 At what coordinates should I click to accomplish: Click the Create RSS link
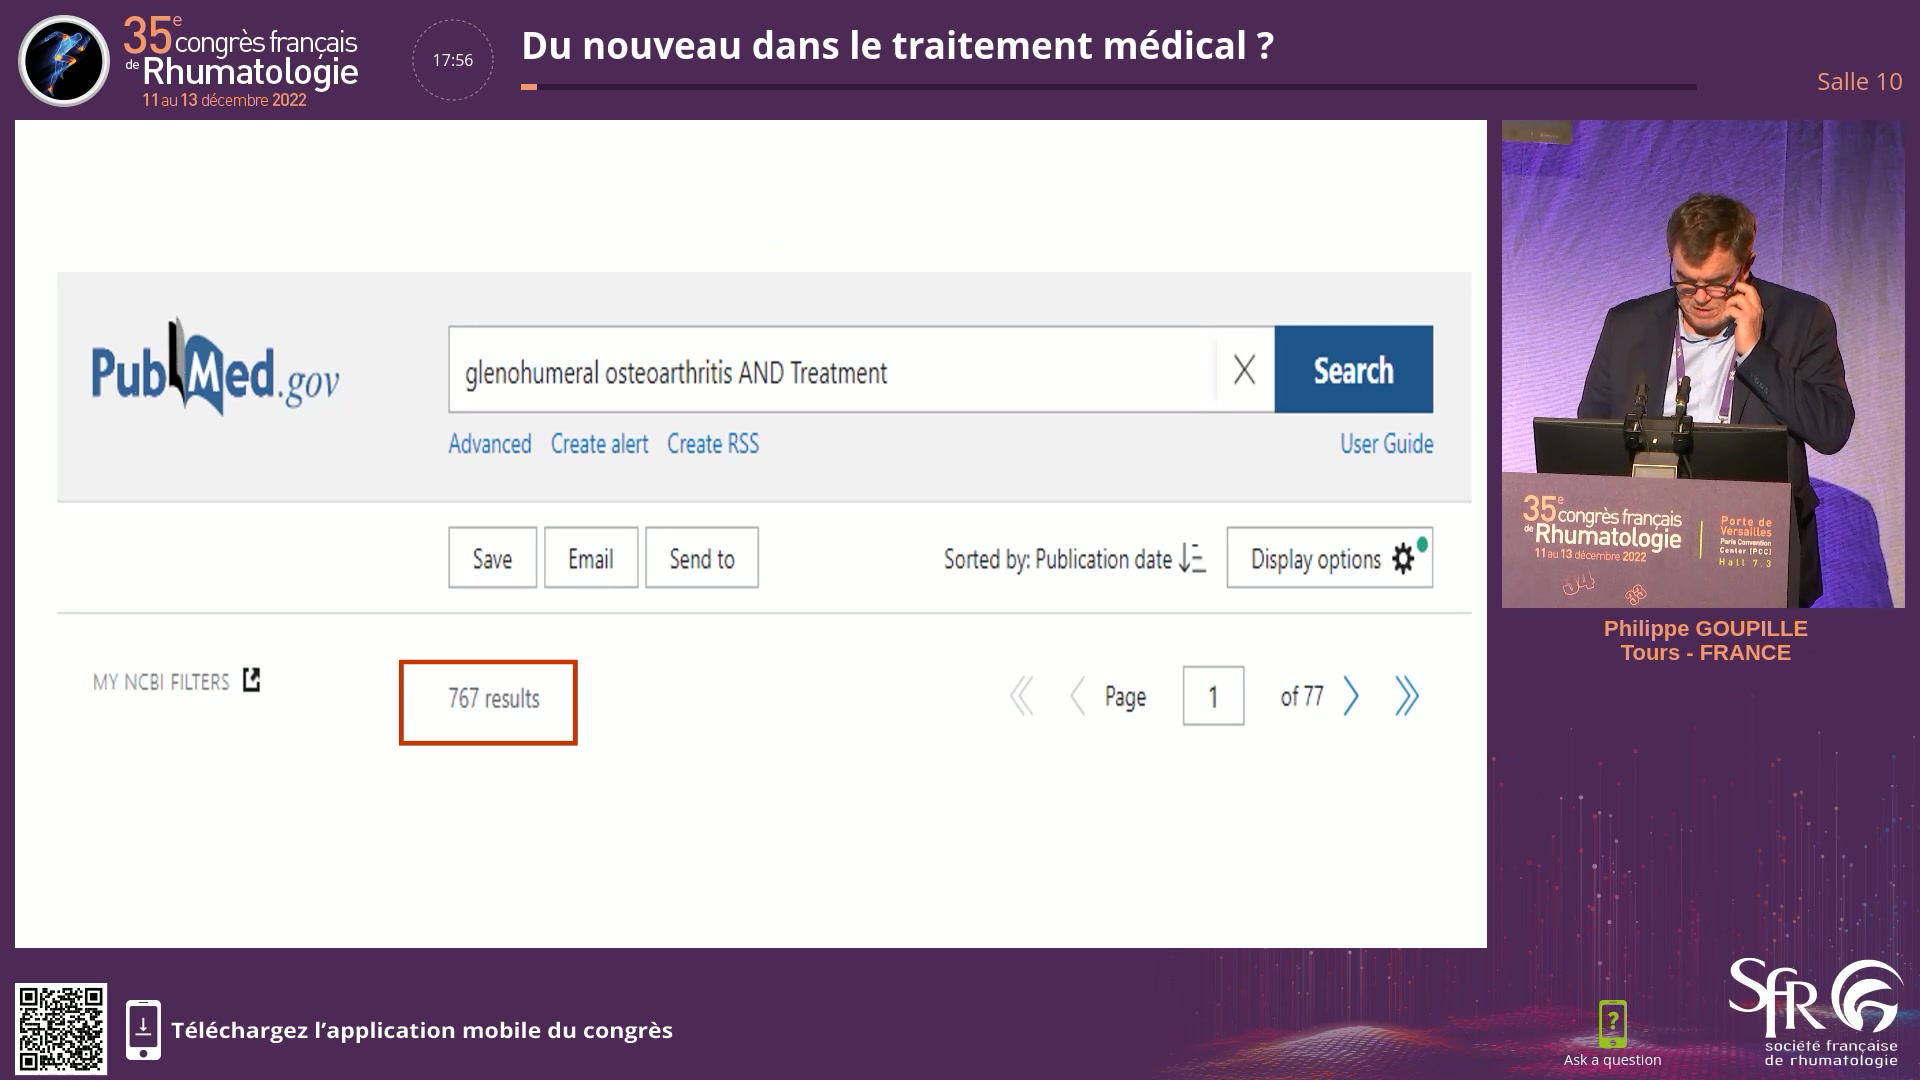(x=713, y=444)
